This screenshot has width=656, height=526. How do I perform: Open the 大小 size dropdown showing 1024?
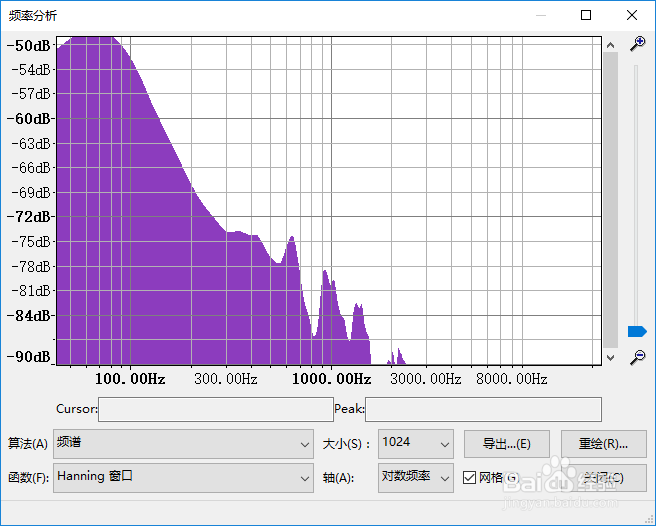coord(416,444)
